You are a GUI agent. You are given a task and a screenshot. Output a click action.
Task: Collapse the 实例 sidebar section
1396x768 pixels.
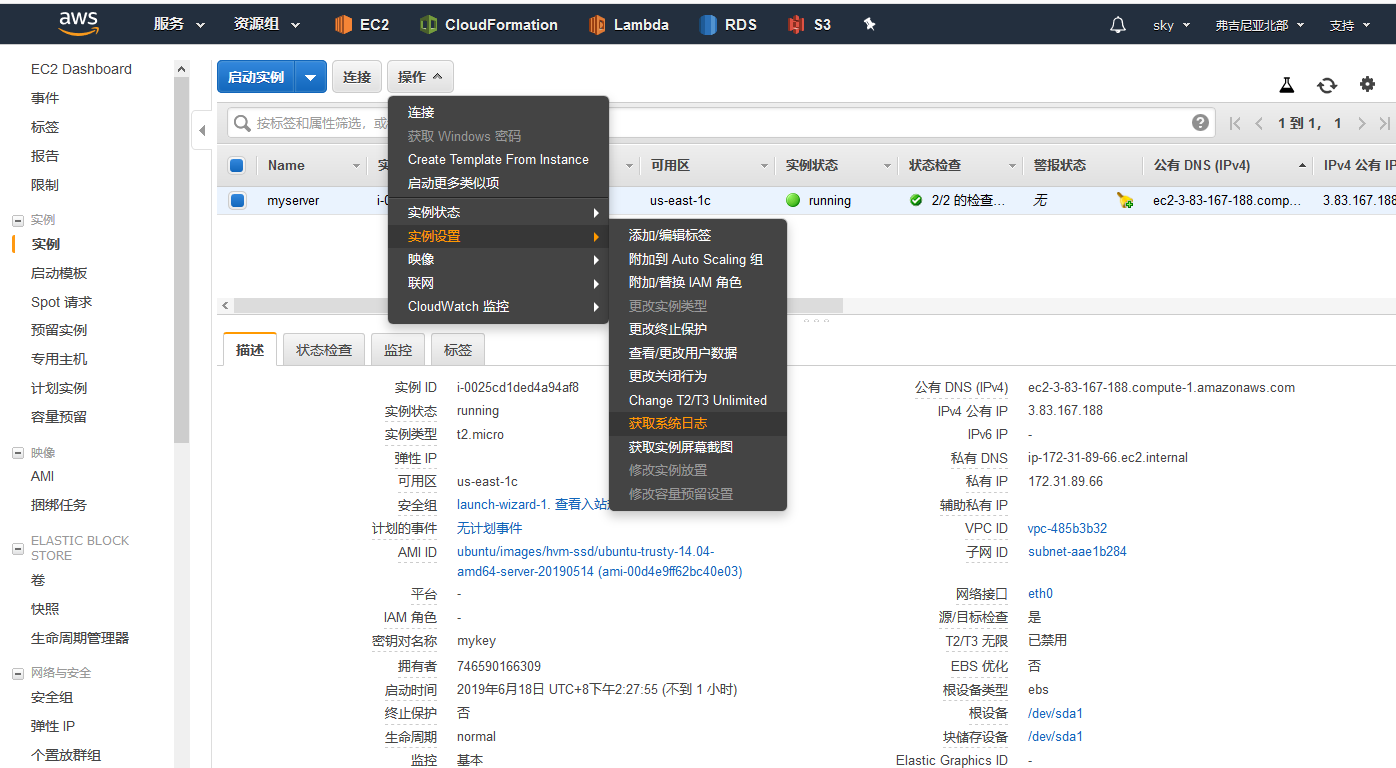coord(17,220)
